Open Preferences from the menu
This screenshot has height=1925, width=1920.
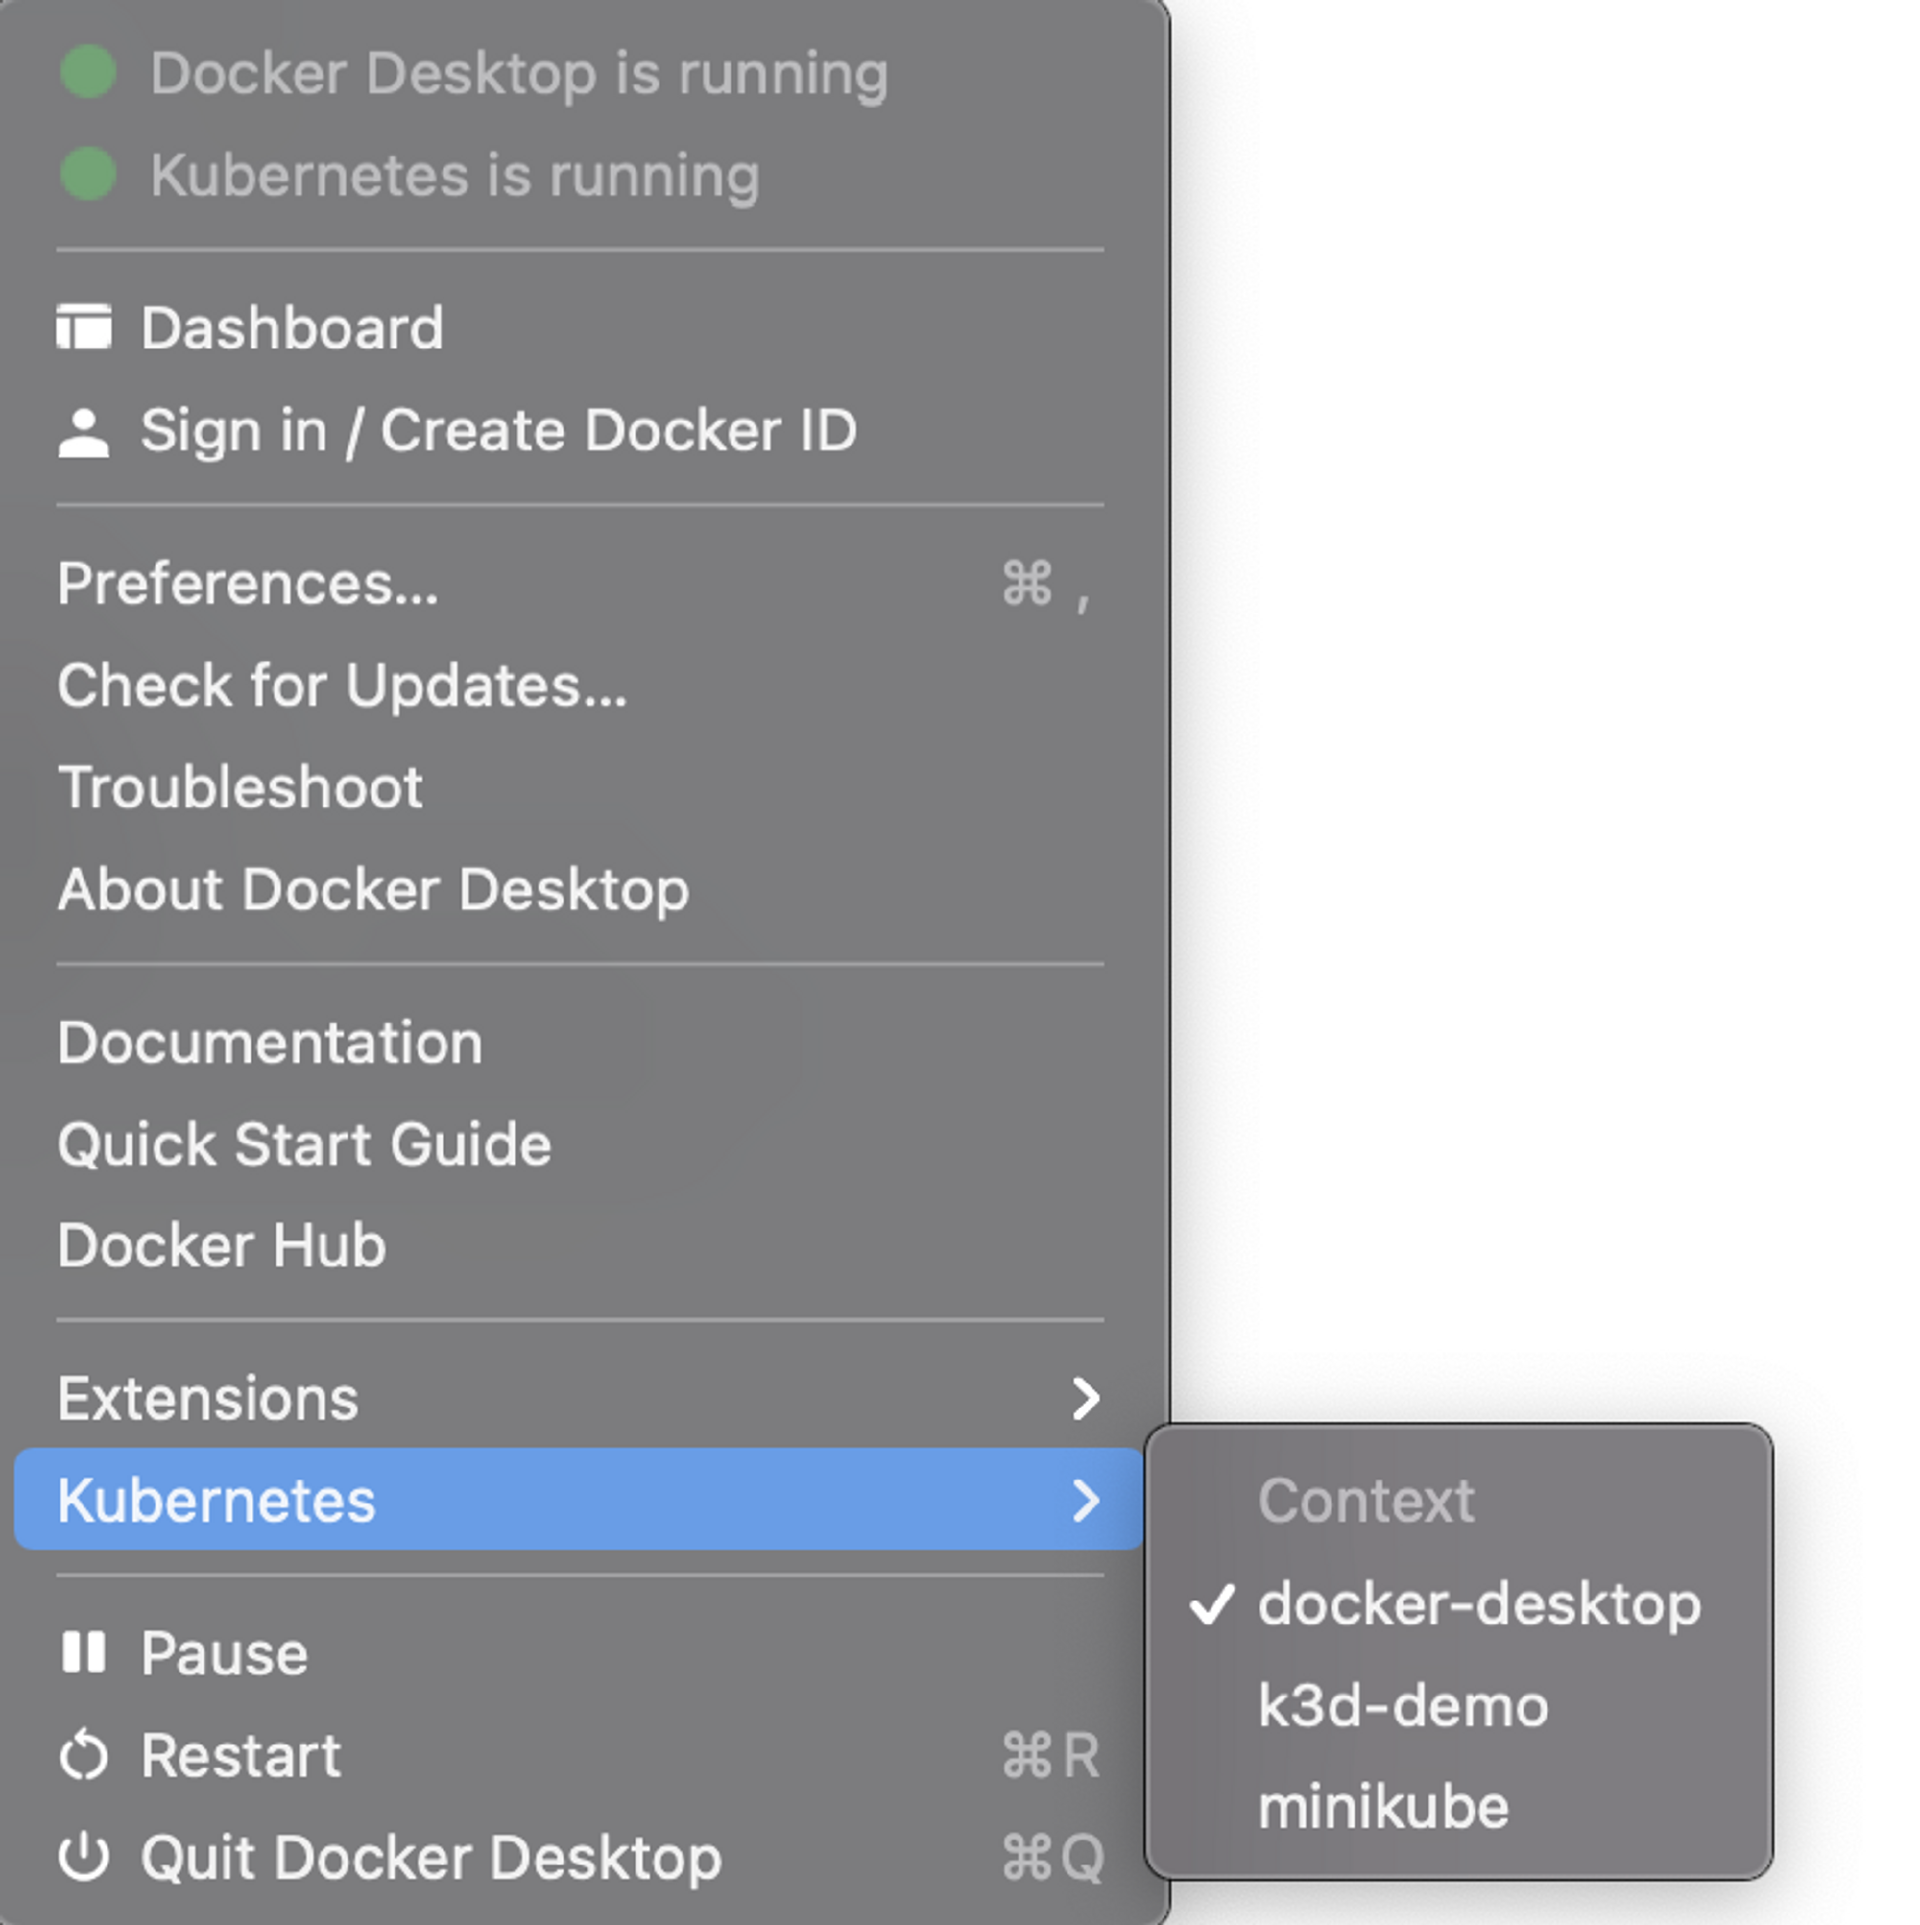[248, 584]
